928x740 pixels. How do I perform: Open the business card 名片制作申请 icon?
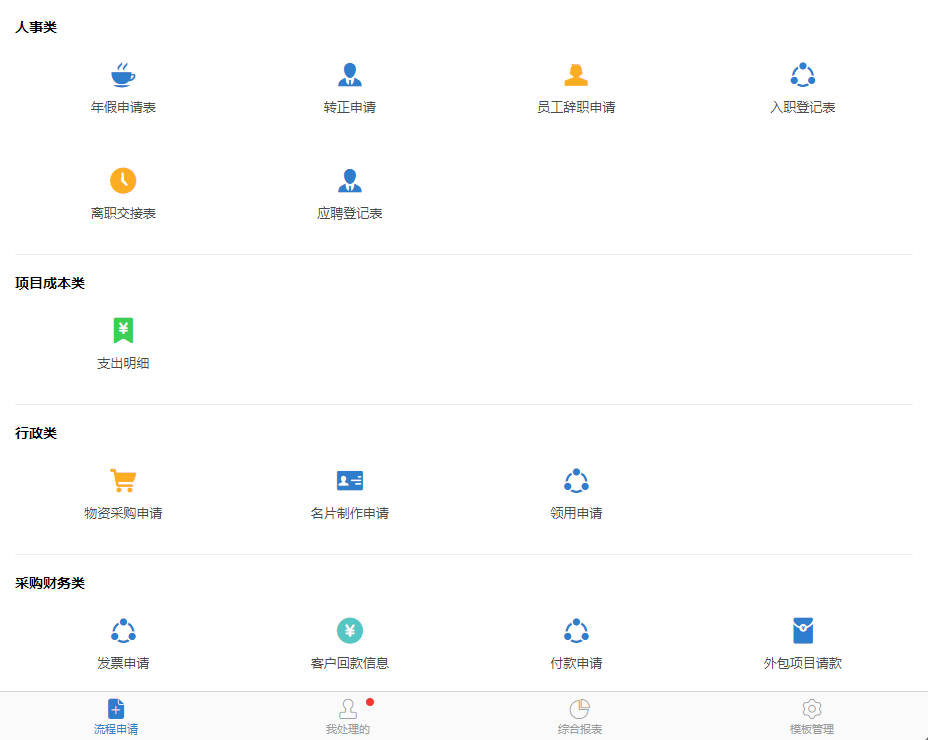(349, 481)
